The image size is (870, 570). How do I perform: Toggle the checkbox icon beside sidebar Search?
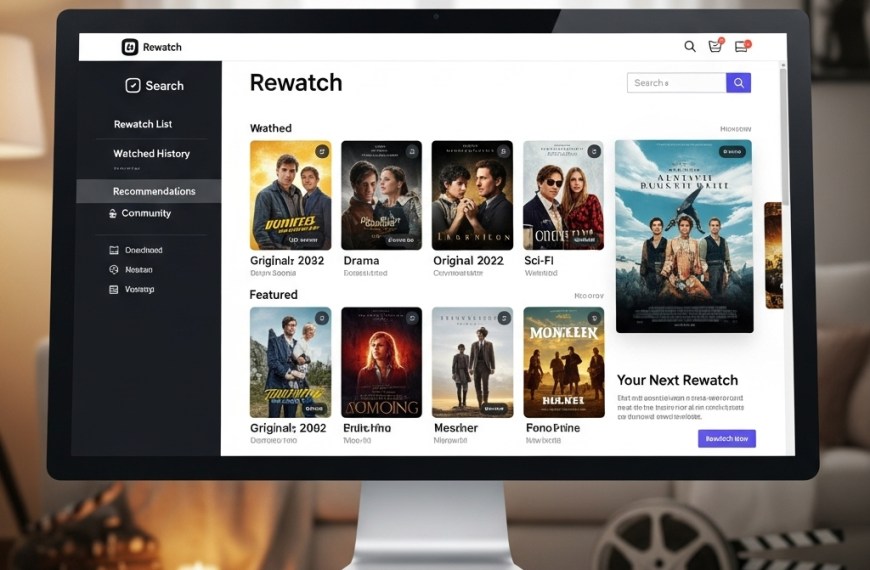pyautogui.click(x=132, y=86)
